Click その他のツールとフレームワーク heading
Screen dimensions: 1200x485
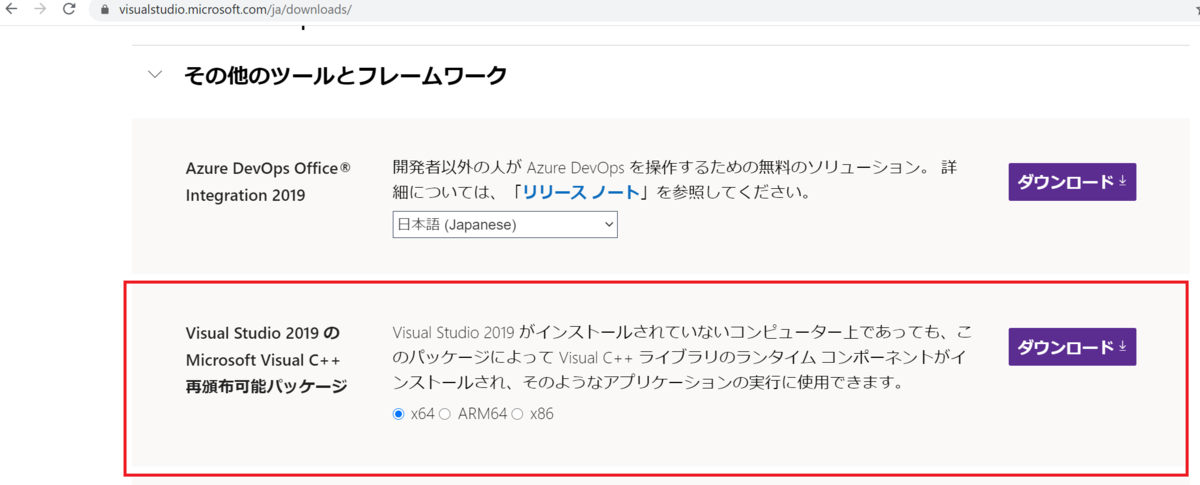click(x=345, y=75)
